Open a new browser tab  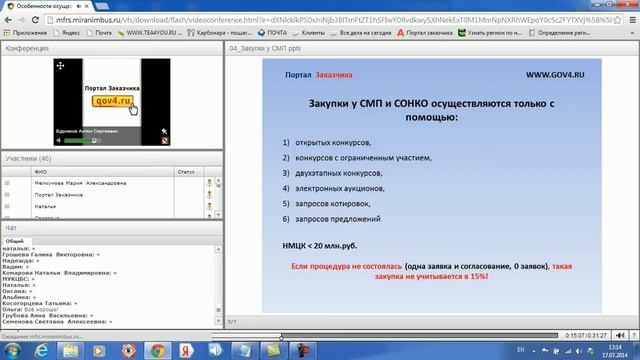click(102, 6)
